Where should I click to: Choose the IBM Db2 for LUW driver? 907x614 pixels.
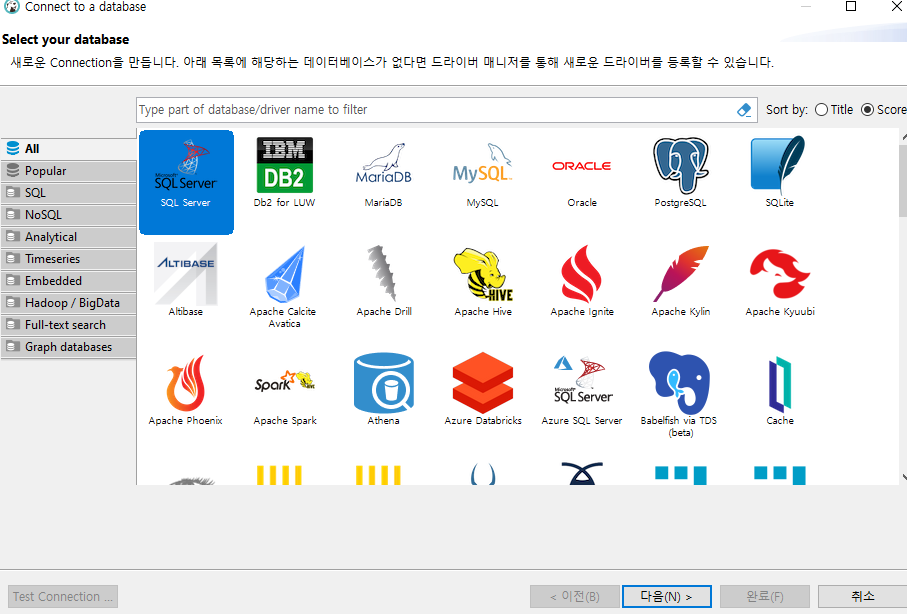pos(285,172)
